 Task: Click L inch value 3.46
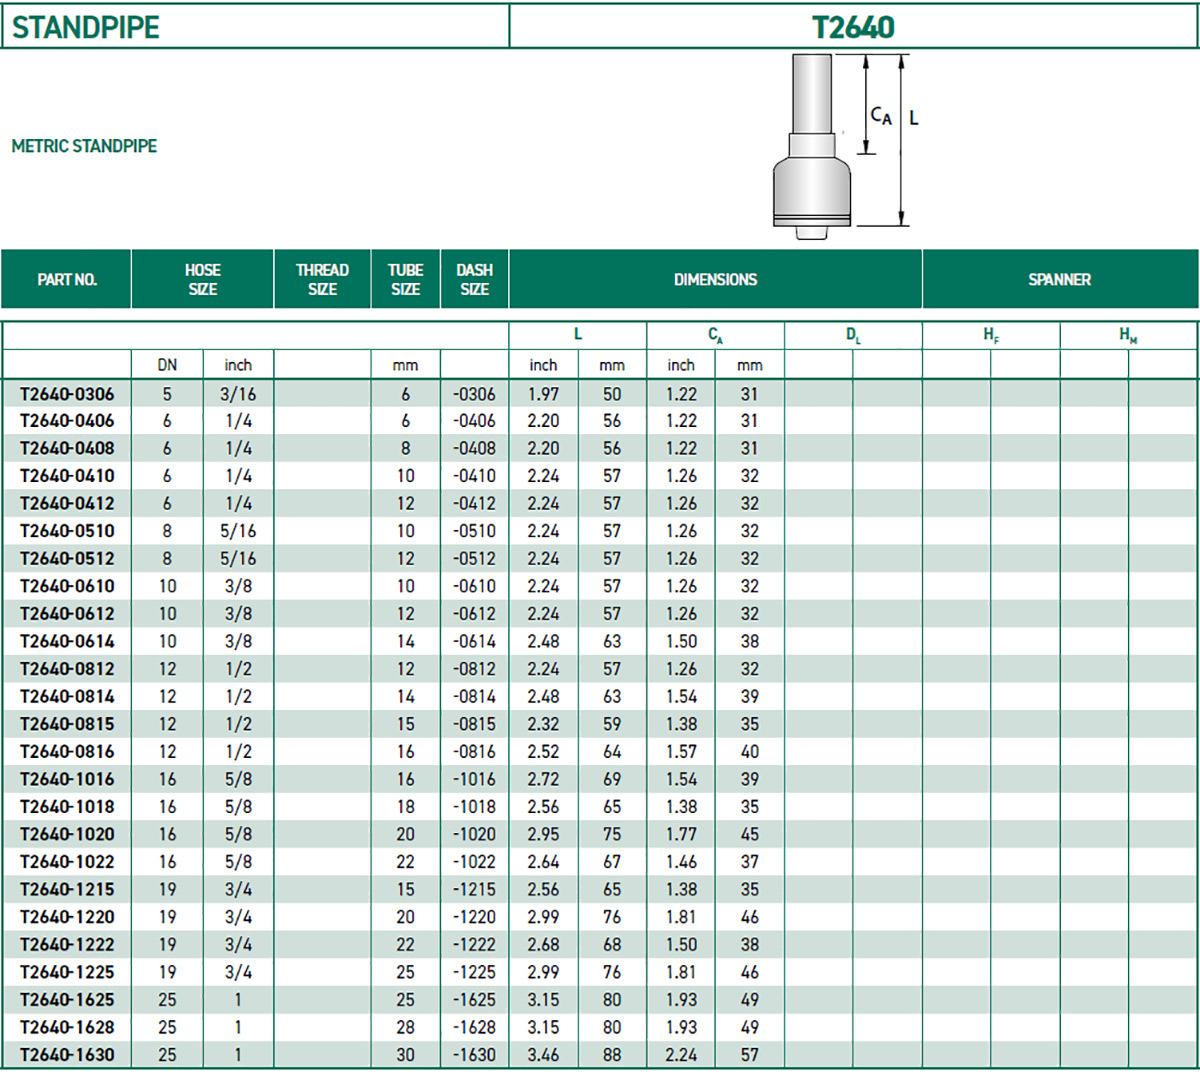[543, 1054]
